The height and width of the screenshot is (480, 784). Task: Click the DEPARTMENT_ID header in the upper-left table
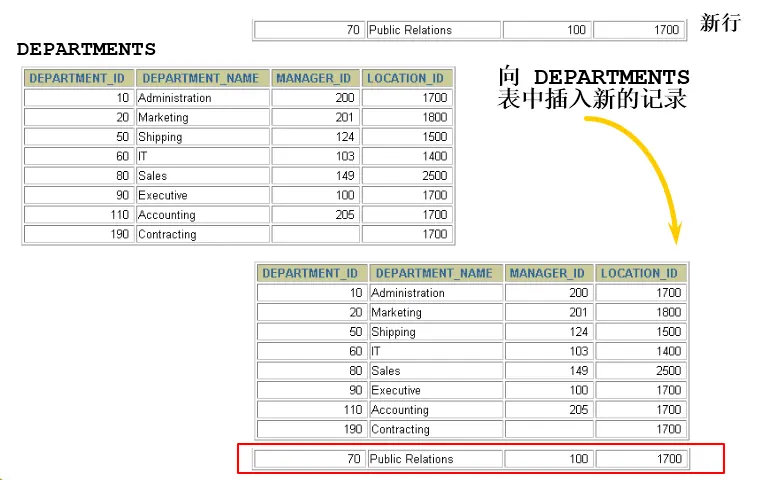[79, 78]
